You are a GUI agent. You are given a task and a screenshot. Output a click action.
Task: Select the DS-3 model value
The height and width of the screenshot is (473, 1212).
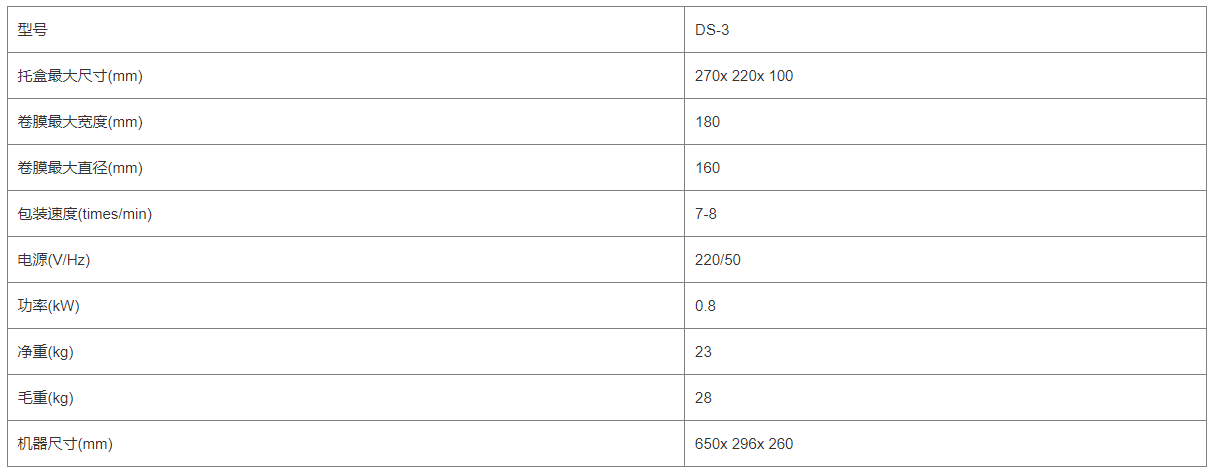pos(712,30)
